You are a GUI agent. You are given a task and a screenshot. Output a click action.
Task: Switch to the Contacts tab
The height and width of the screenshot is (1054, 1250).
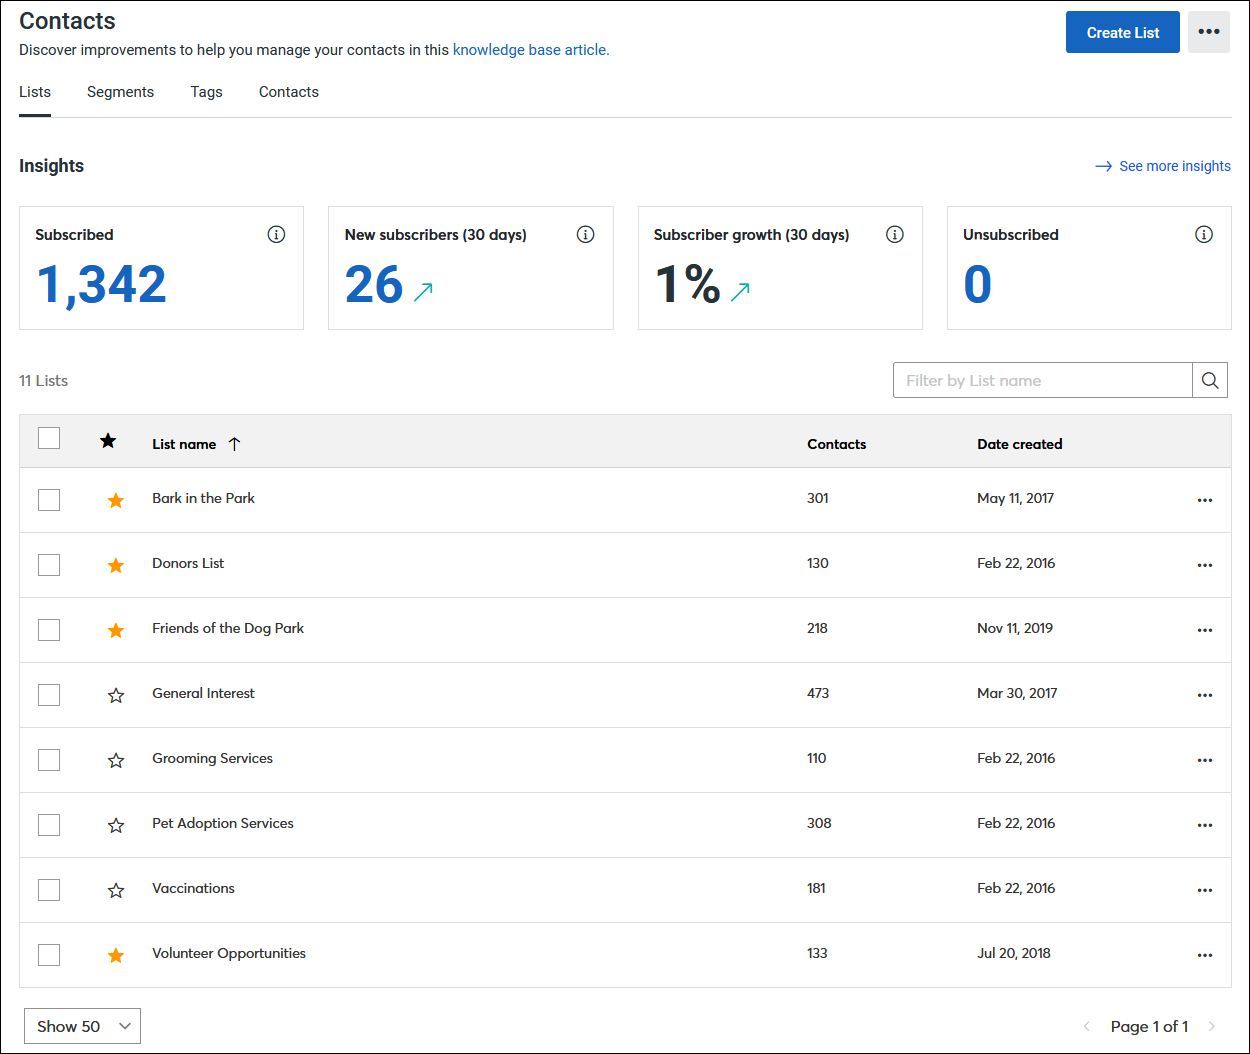[289, 92]
